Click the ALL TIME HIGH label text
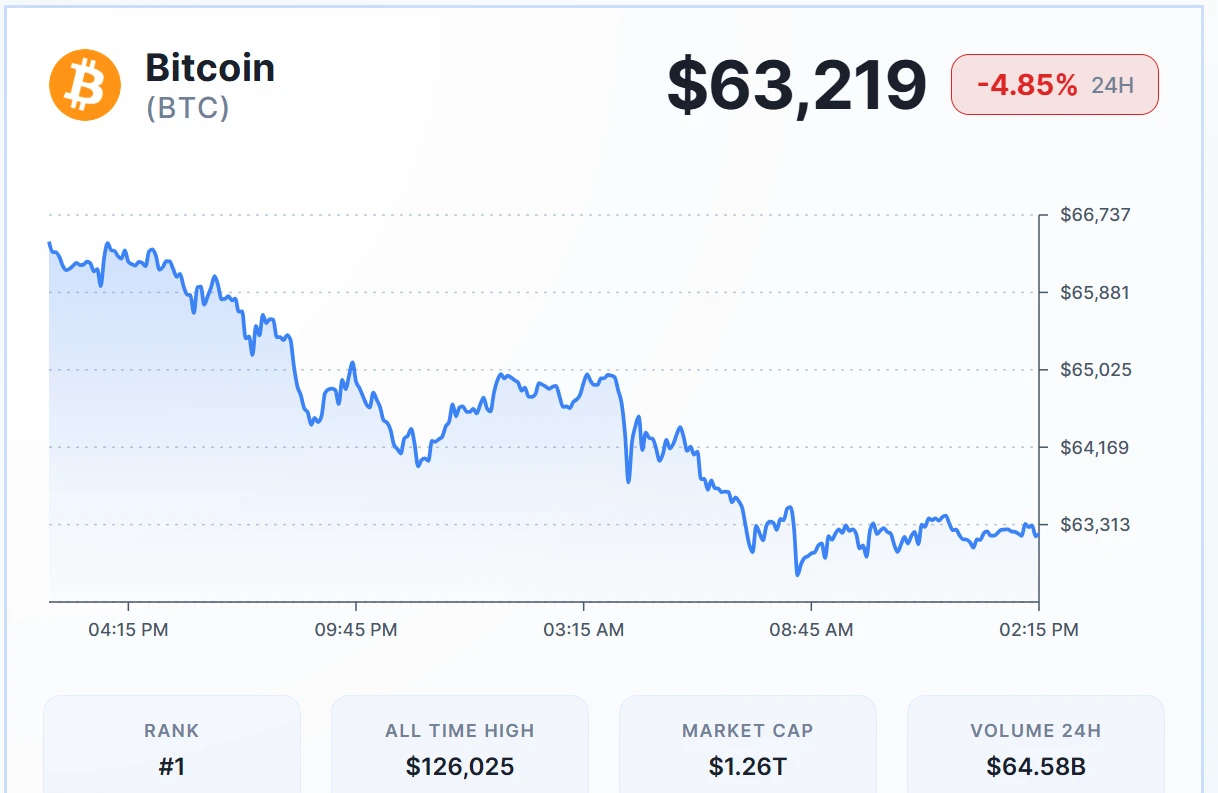The image size is (1218, 793). (460, 731)
